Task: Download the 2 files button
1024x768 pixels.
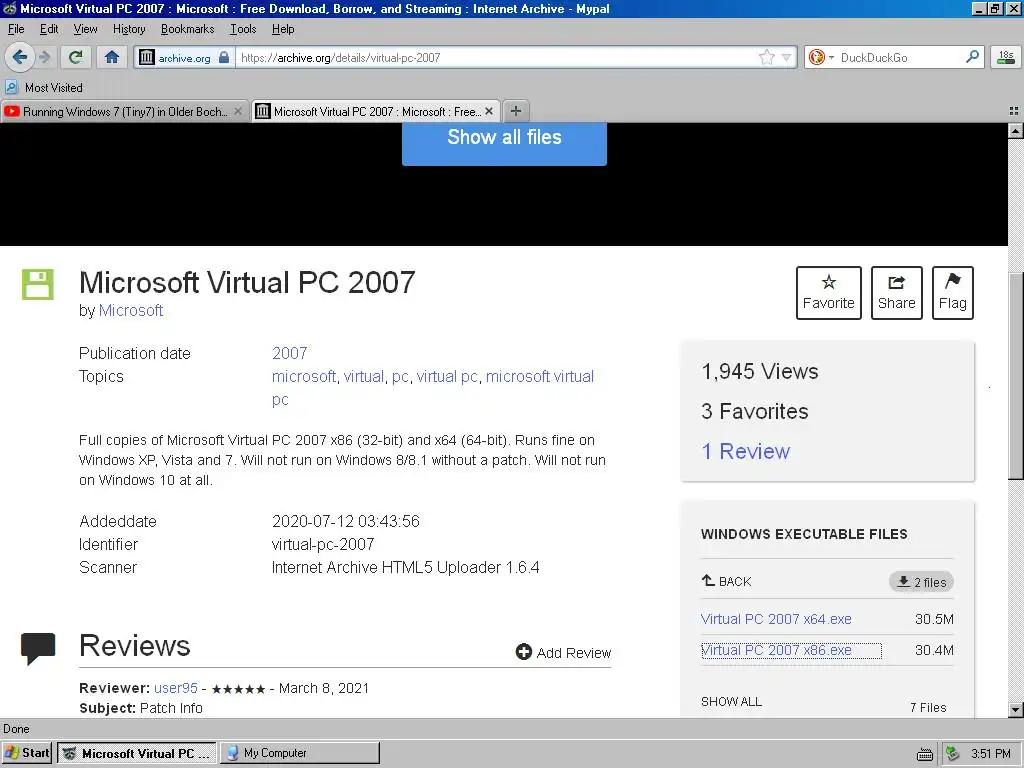Action: pyautogui.click(x=921, y=582)
